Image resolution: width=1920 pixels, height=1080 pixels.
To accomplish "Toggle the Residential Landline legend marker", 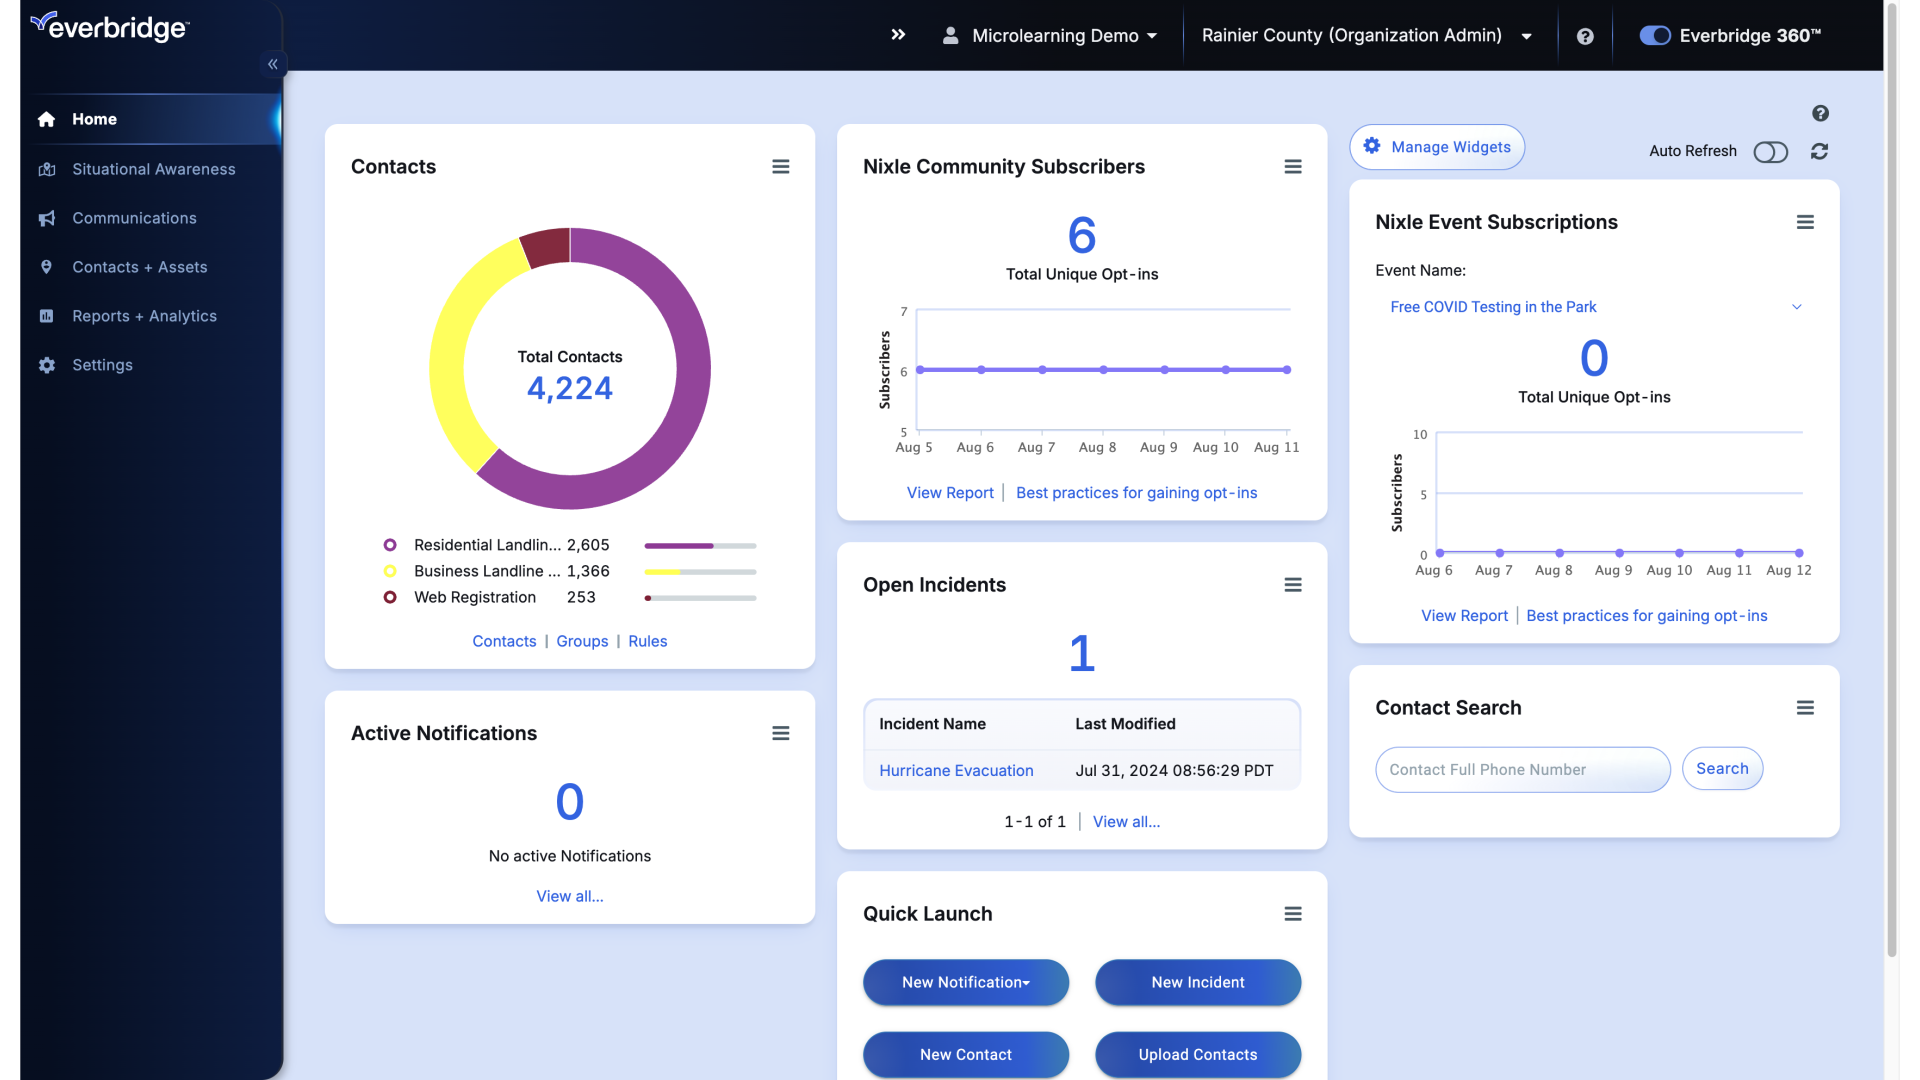I will pyautogui.click(x=390, y=545).
